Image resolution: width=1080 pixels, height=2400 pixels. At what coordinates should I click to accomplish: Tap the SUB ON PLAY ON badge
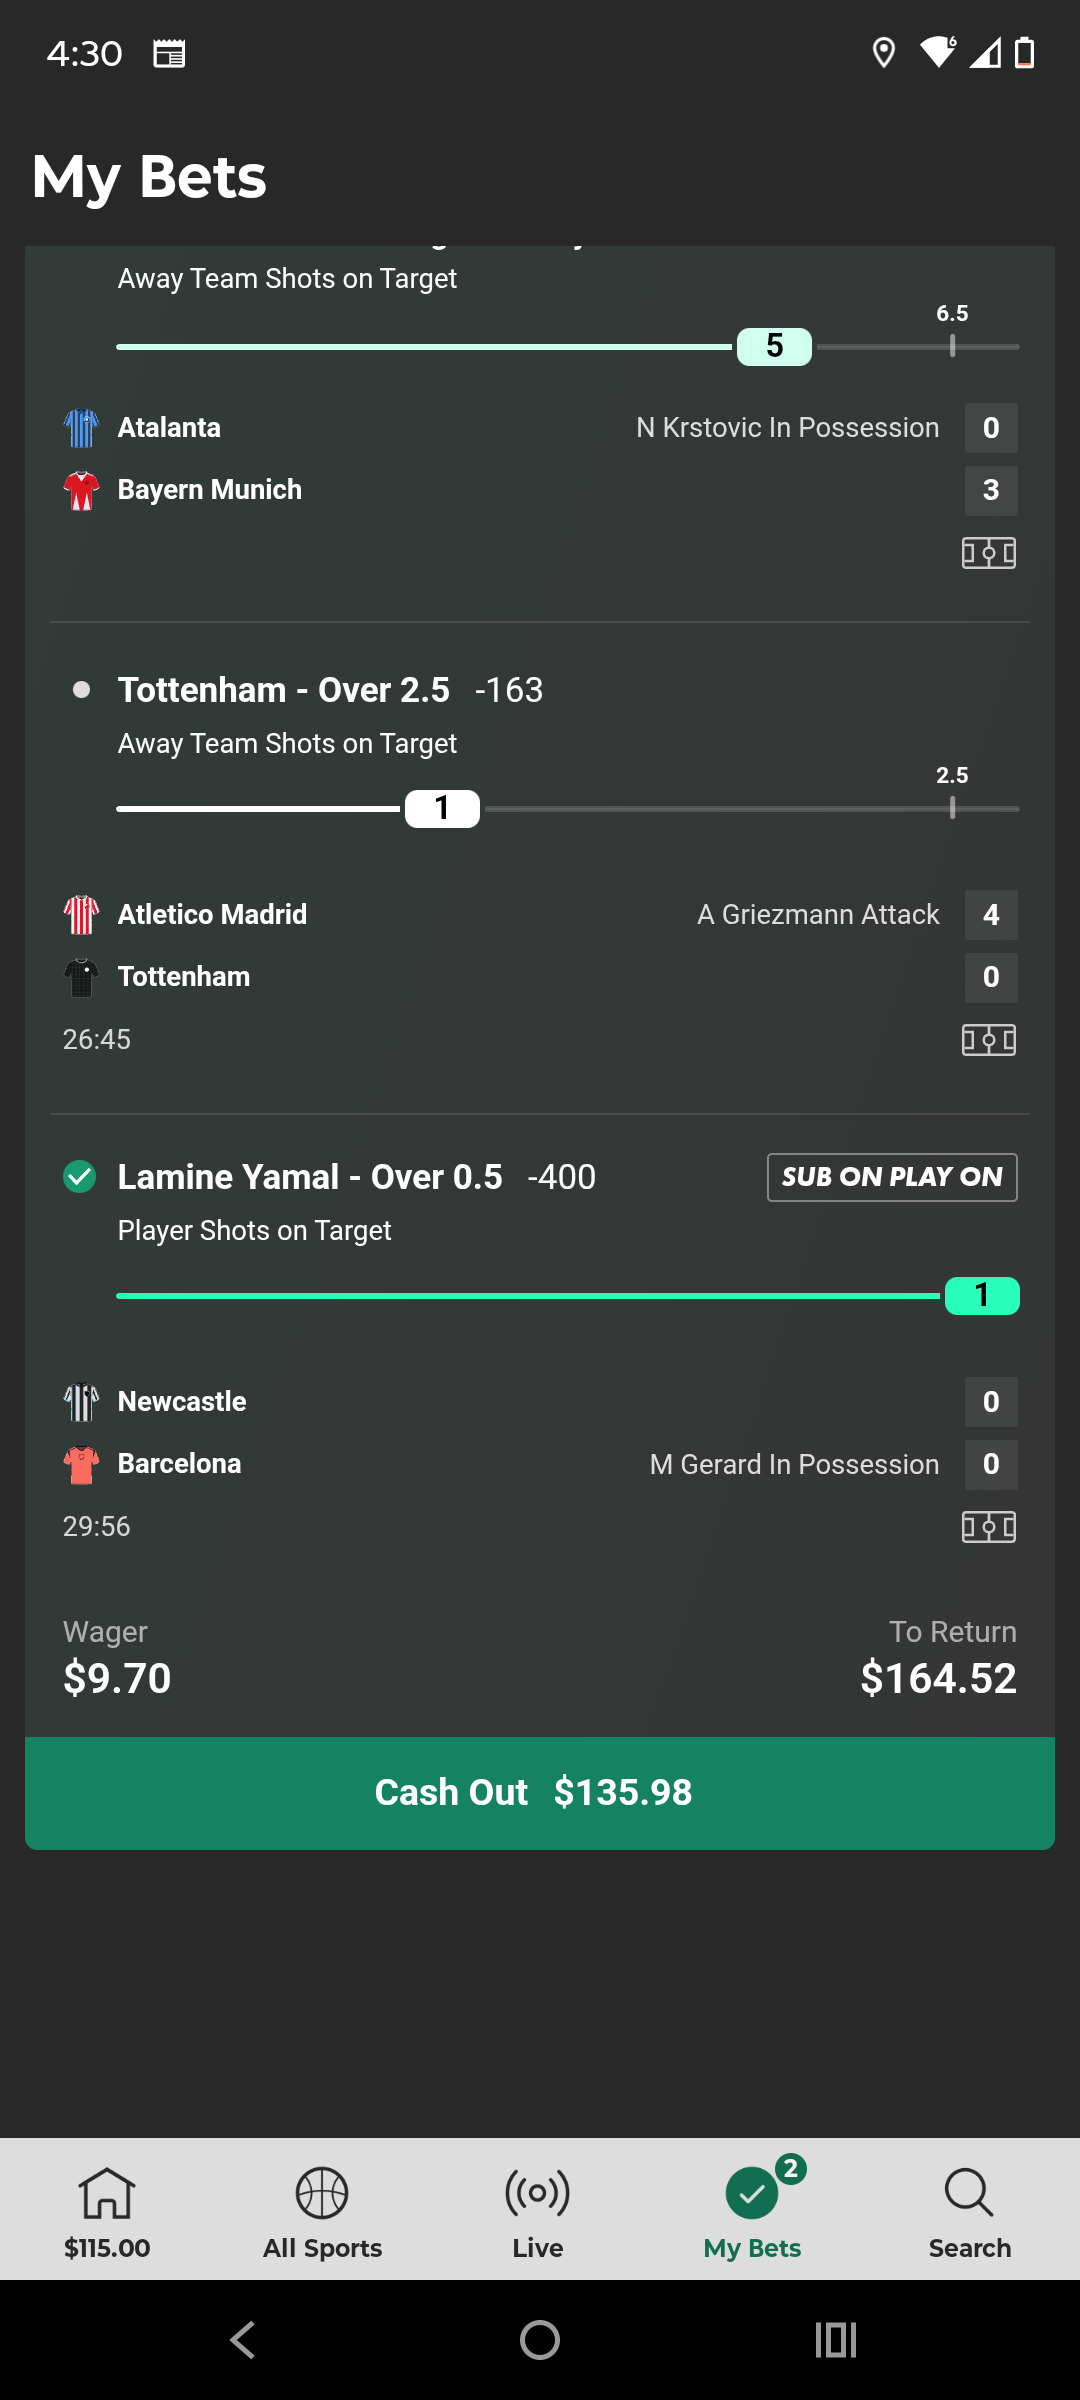point(892,1177)
